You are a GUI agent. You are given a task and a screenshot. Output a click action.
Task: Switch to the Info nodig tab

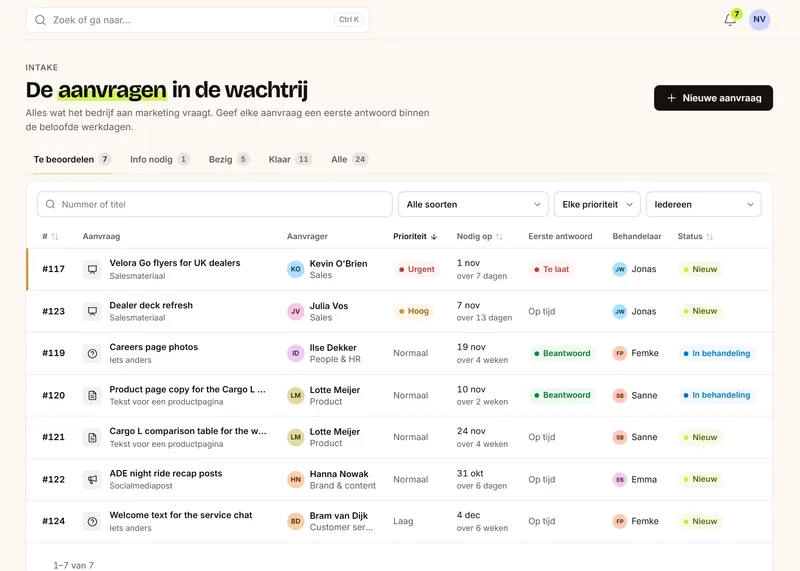coord(159,159)
